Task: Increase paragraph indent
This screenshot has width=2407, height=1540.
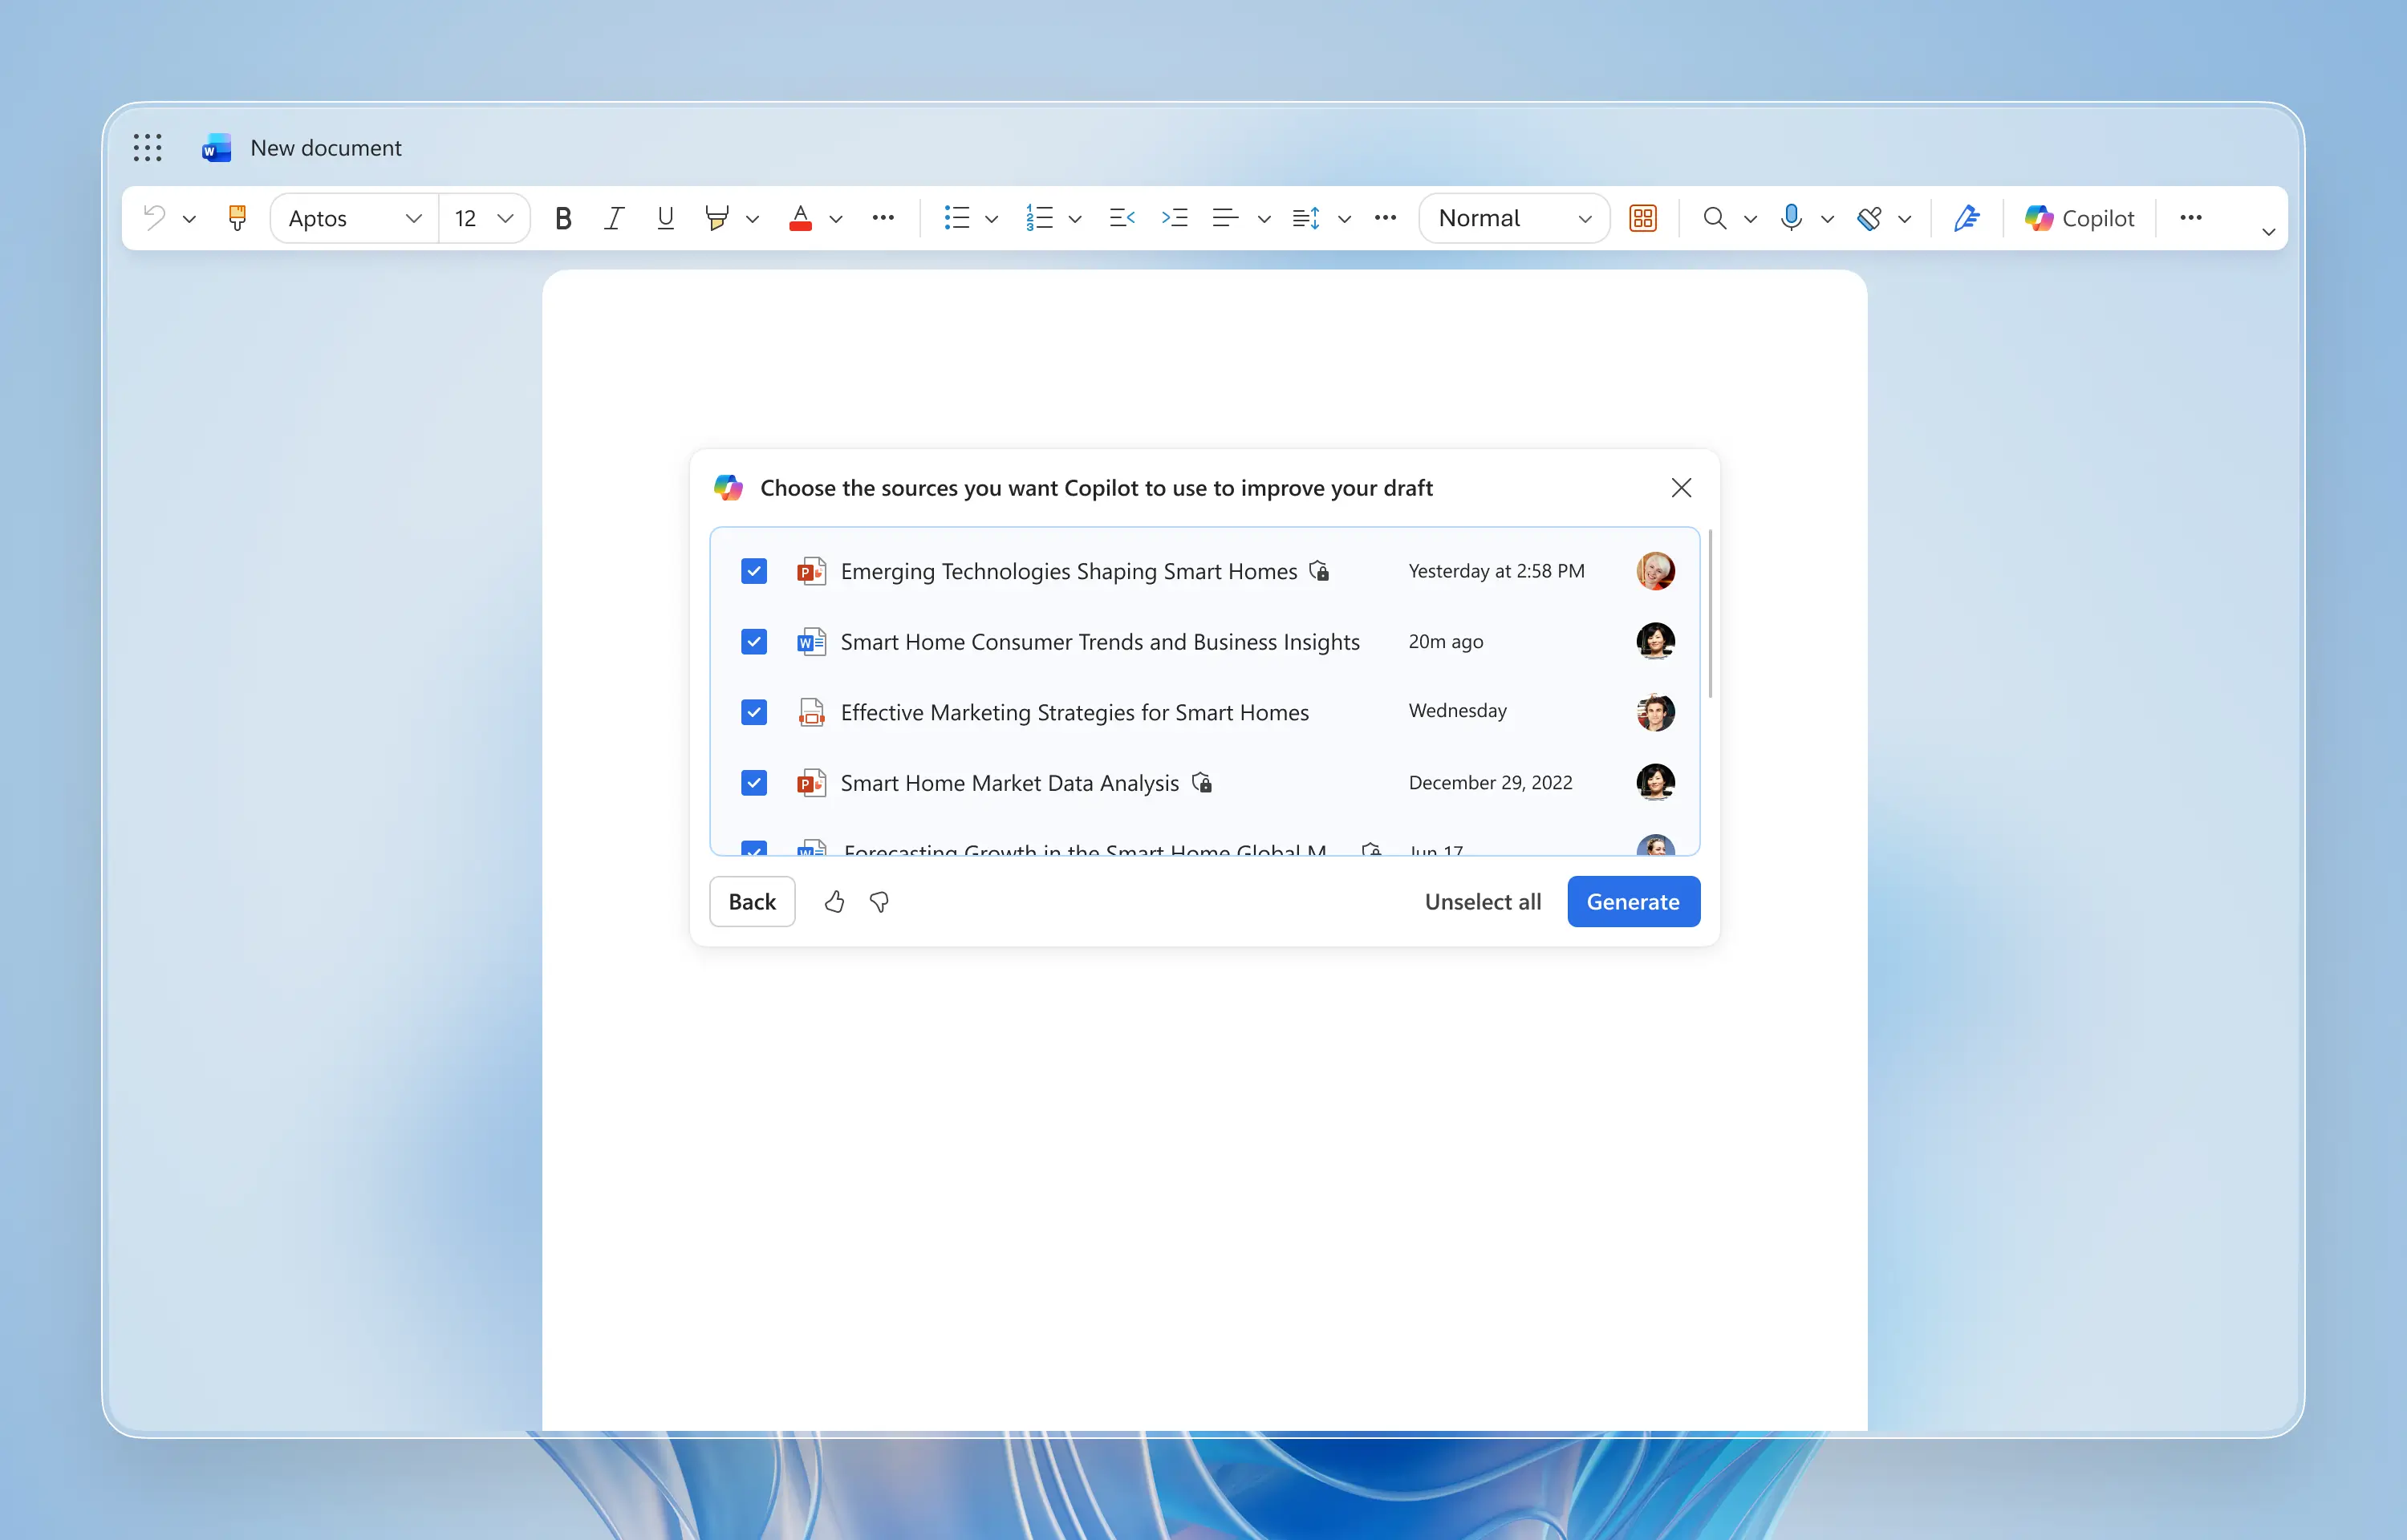Action: pyautogui.click(x=1174, y=218)
